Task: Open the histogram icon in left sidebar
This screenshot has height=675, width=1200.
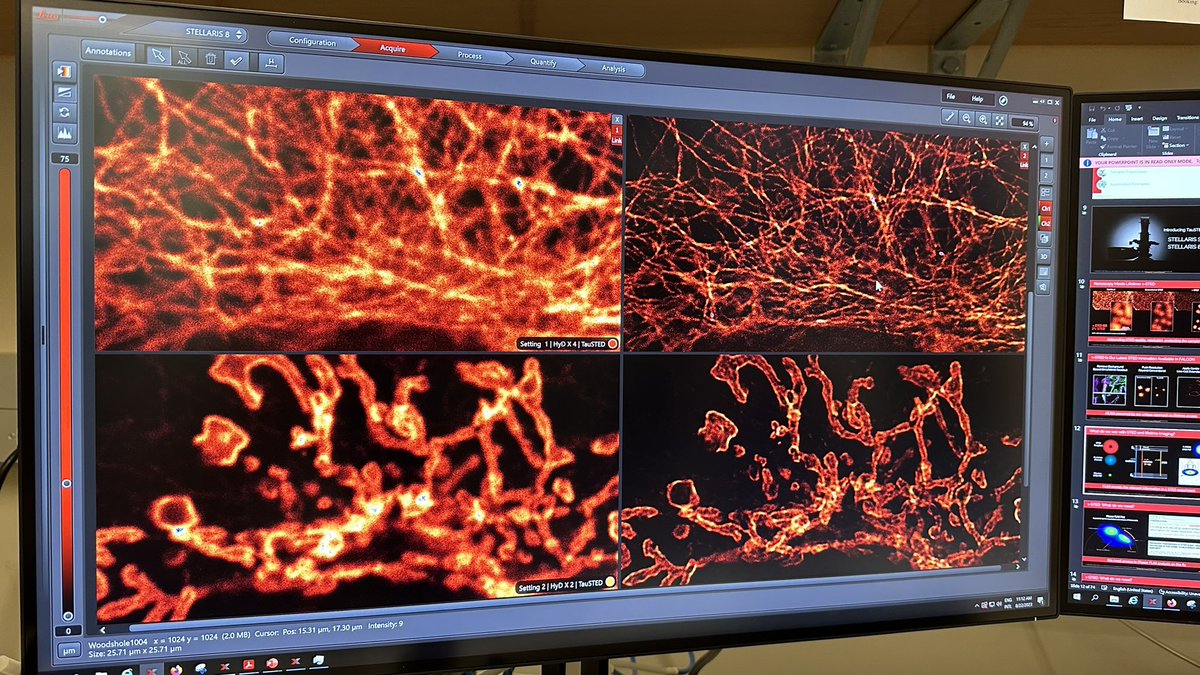Action: coord(65,132)
